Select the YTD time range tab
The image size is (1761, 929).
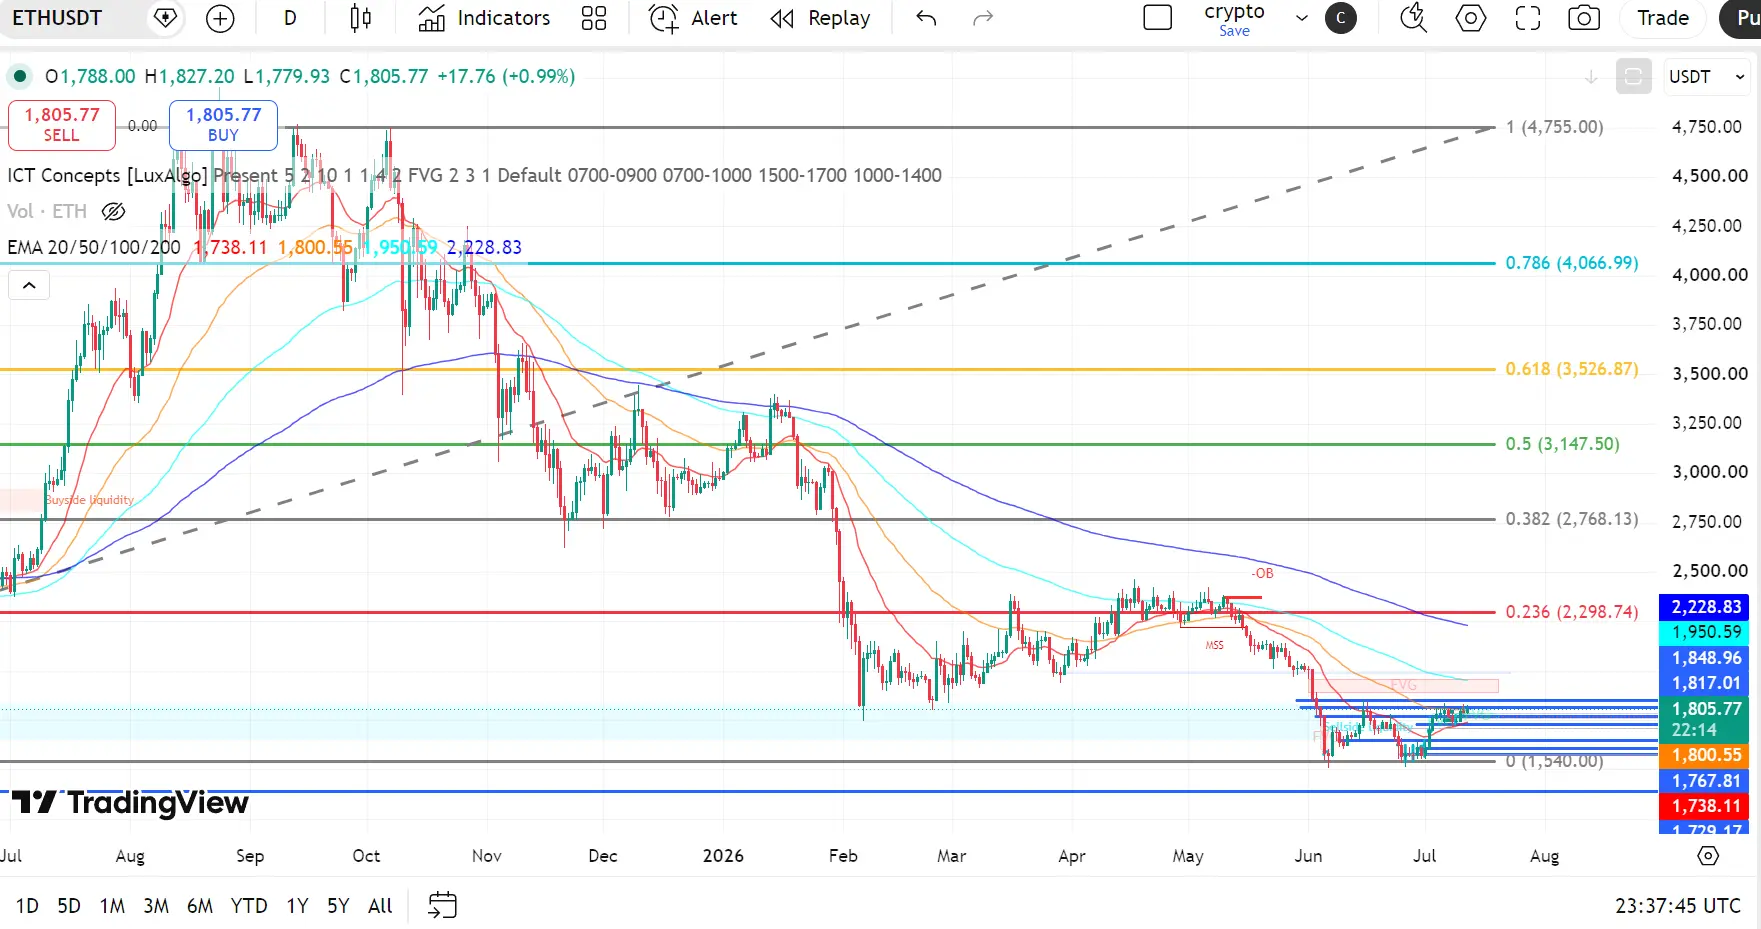(x=249, y=906)
